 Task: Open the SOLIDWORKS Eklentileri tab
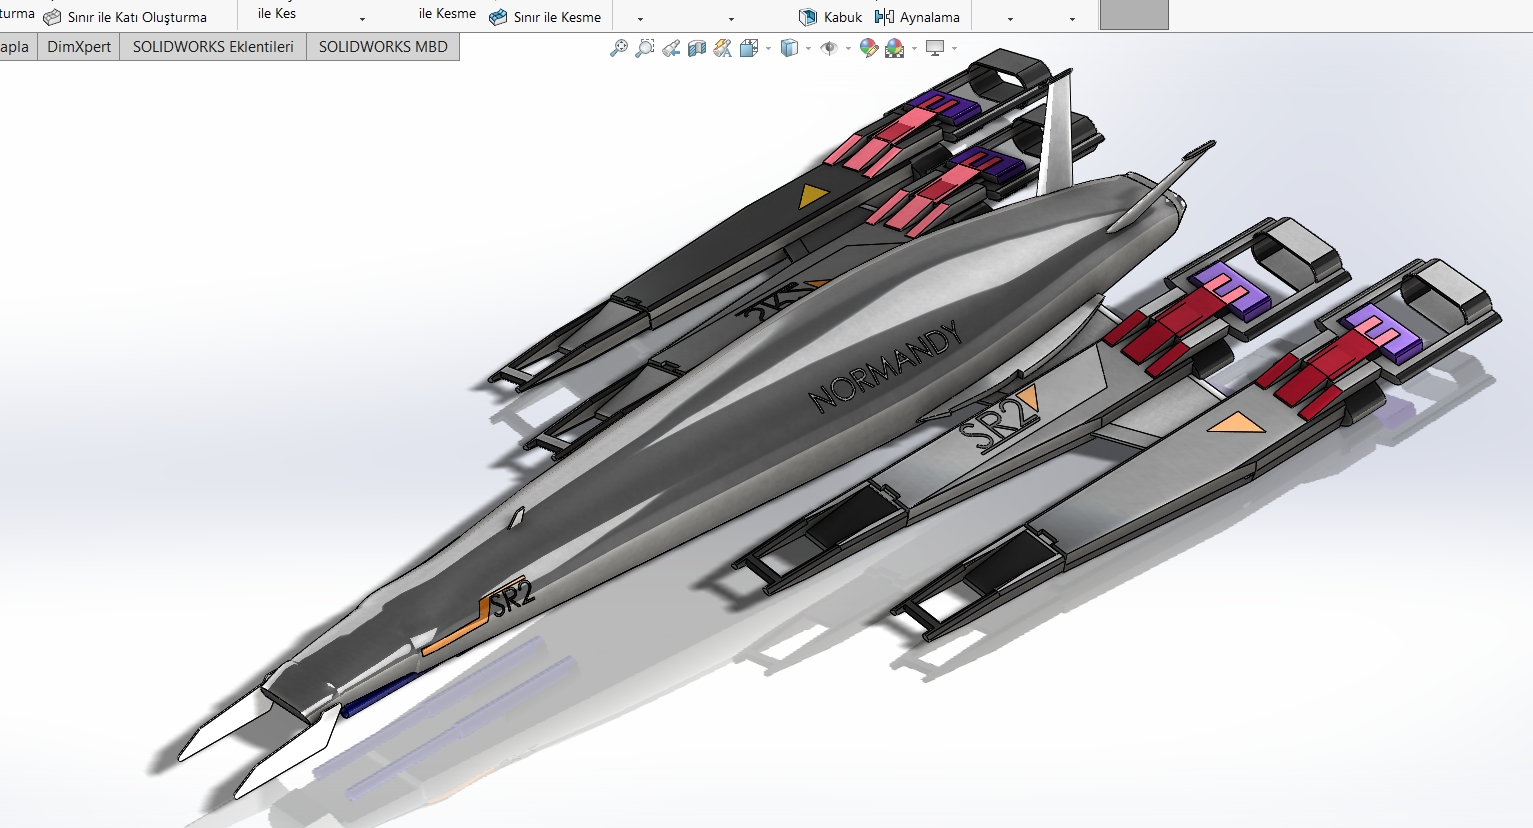click(x=213, y=47)
